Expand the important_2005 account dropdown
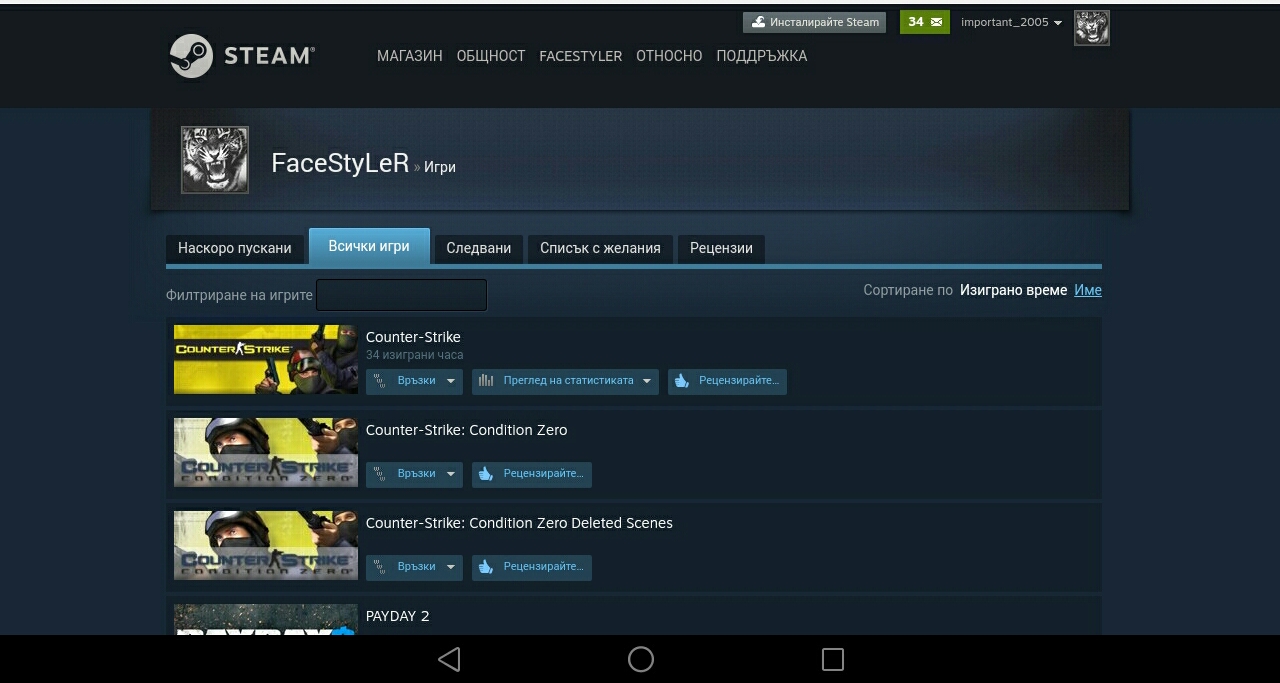The image size is (1280, 683). click(x=1011, y=22)
